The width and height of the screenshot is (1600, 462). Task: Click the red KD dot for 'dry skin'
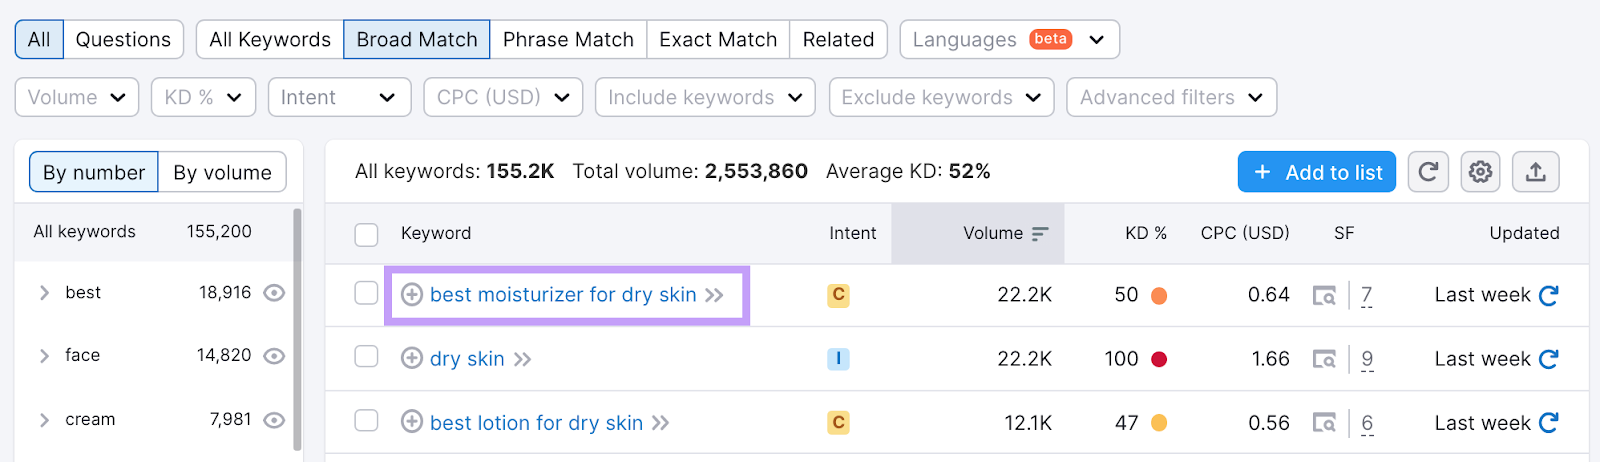point(1159,359)
